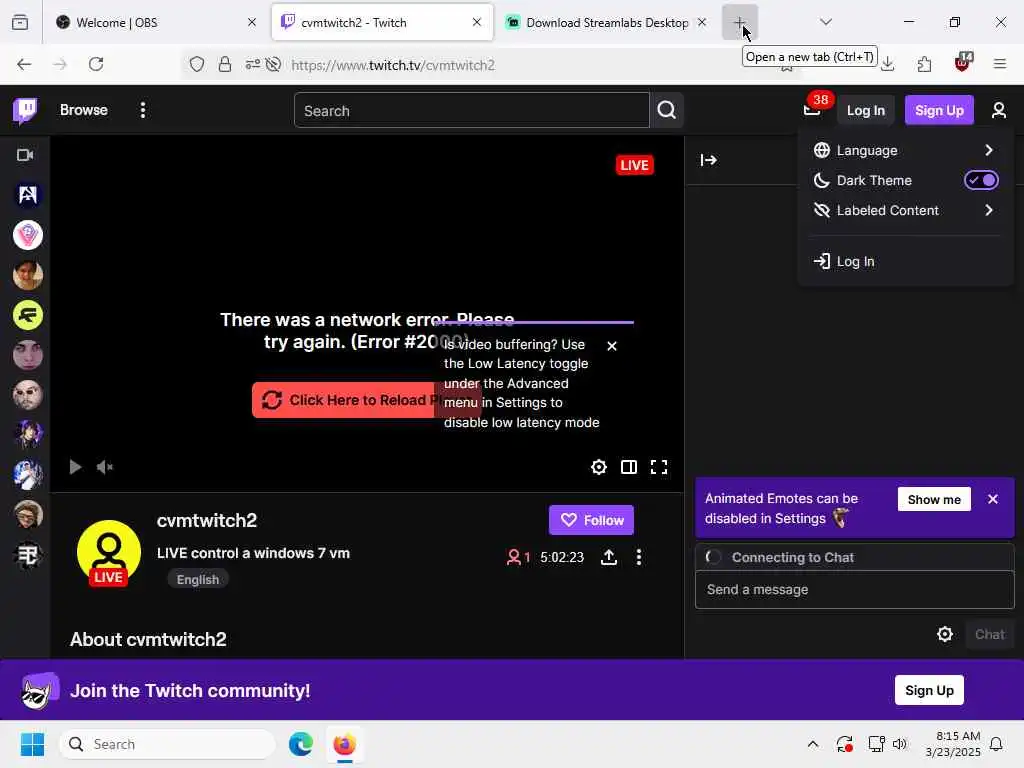Unmute the stream volume icon

click(x=104, y=467)
